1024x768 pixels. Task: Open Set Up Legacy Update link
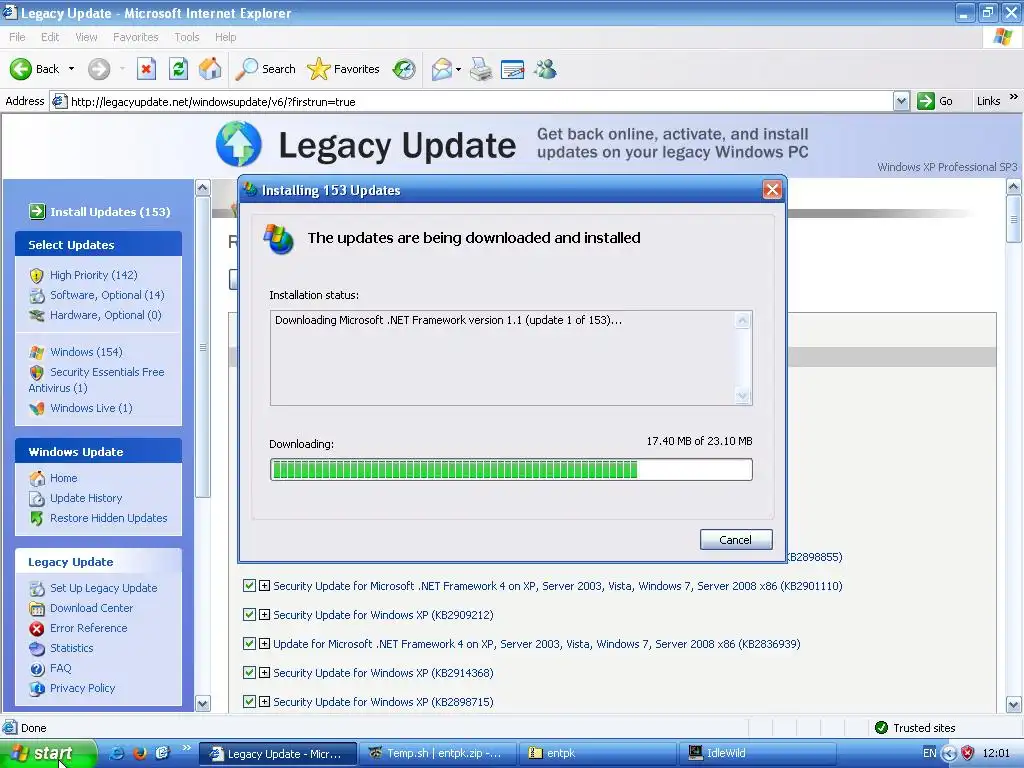click(x=104, y=588)
